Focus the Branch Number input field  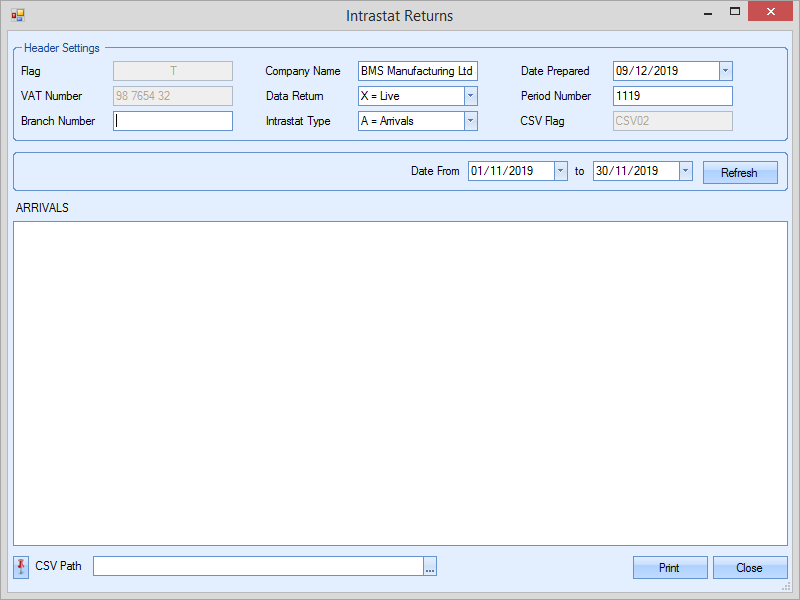173,121
